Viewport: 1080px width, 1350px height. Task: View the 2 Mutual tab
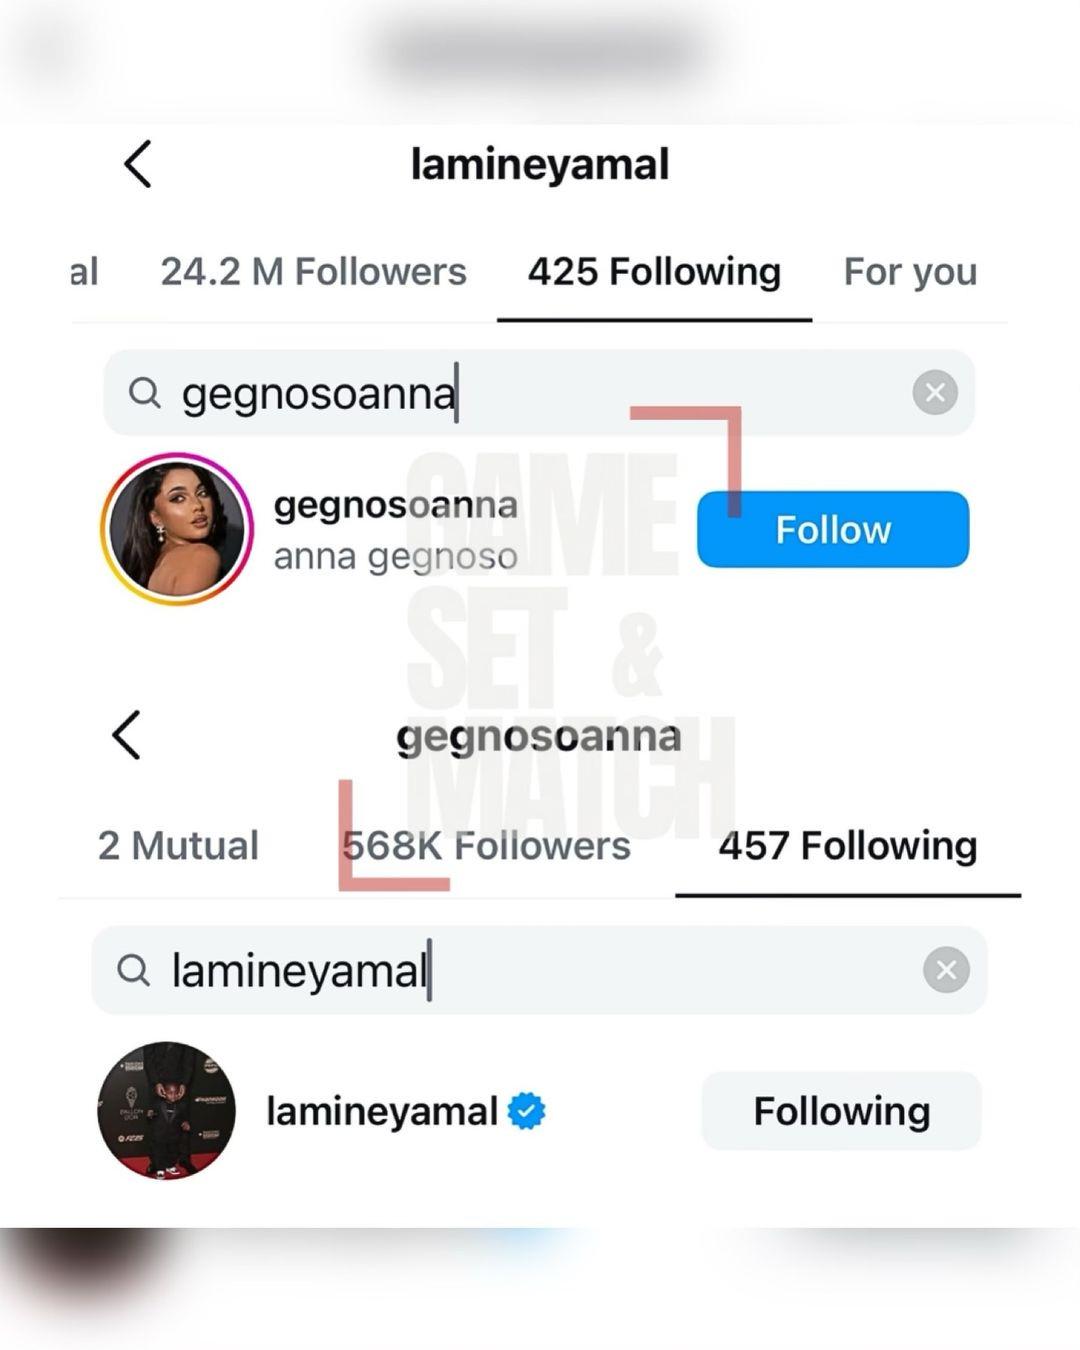(178, 846)
